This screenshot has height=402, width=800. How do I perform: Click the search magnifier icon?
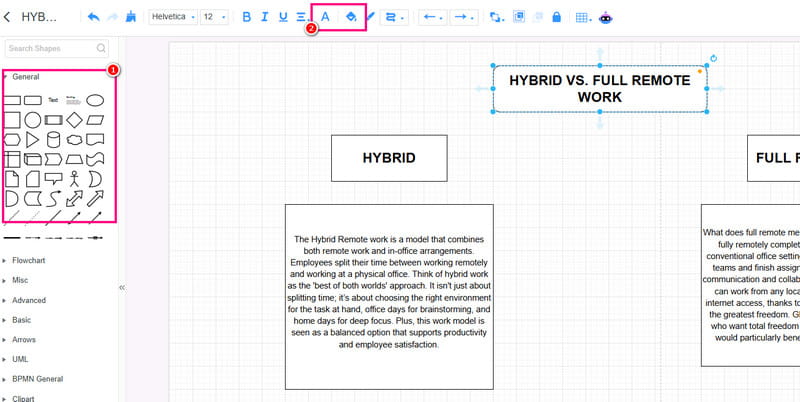pyautogui.click(x=101, y=48)
